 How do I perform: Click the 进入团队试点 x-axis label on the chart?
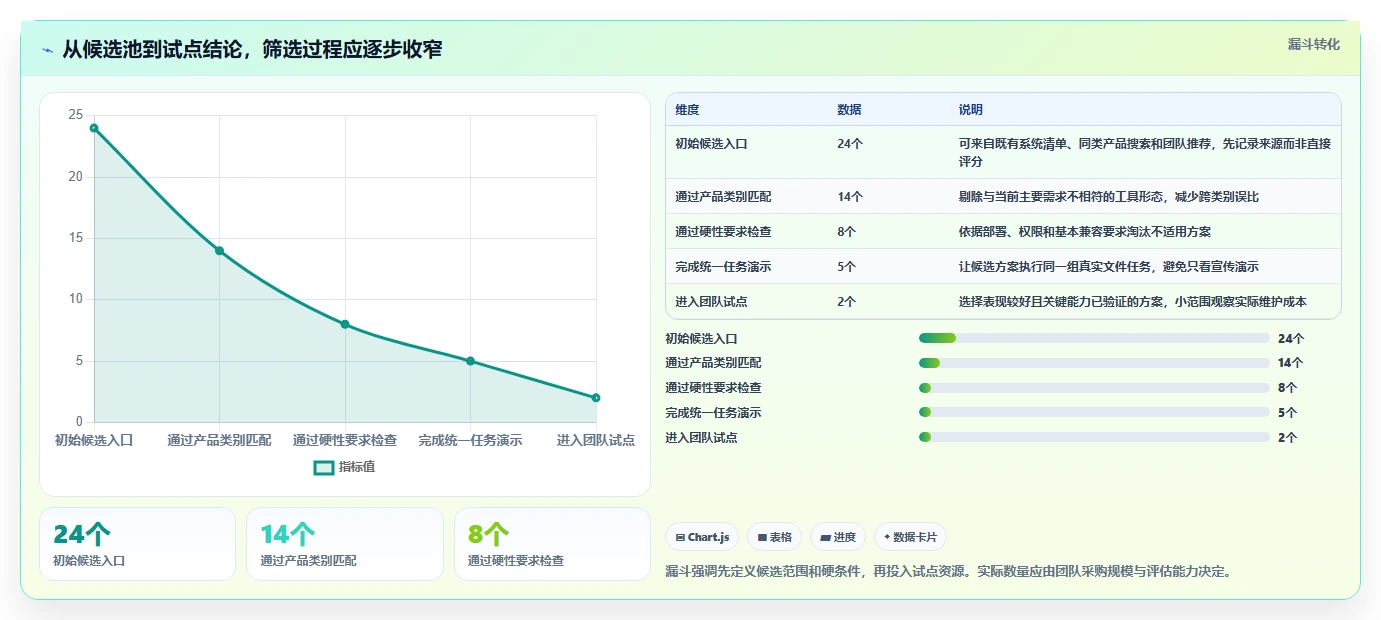point(596,440)
